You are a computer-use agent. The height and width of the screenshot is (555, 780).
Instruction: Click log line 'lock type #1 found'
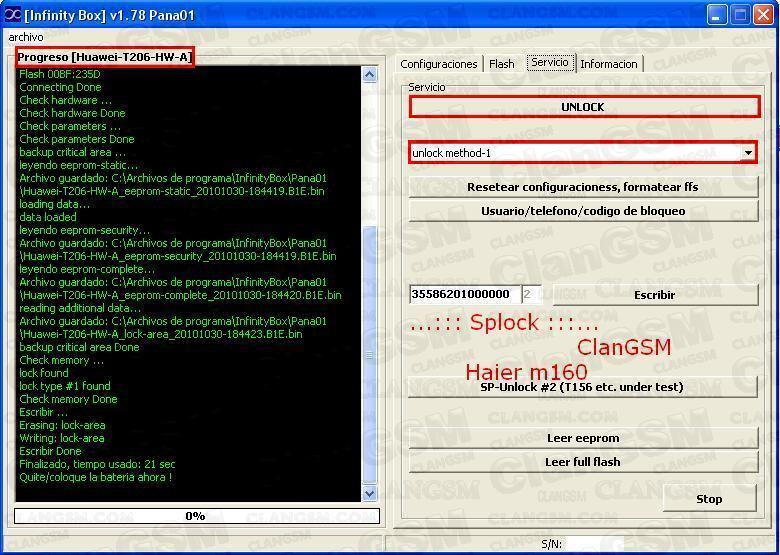pyautogui.click(x=65, y=386)
